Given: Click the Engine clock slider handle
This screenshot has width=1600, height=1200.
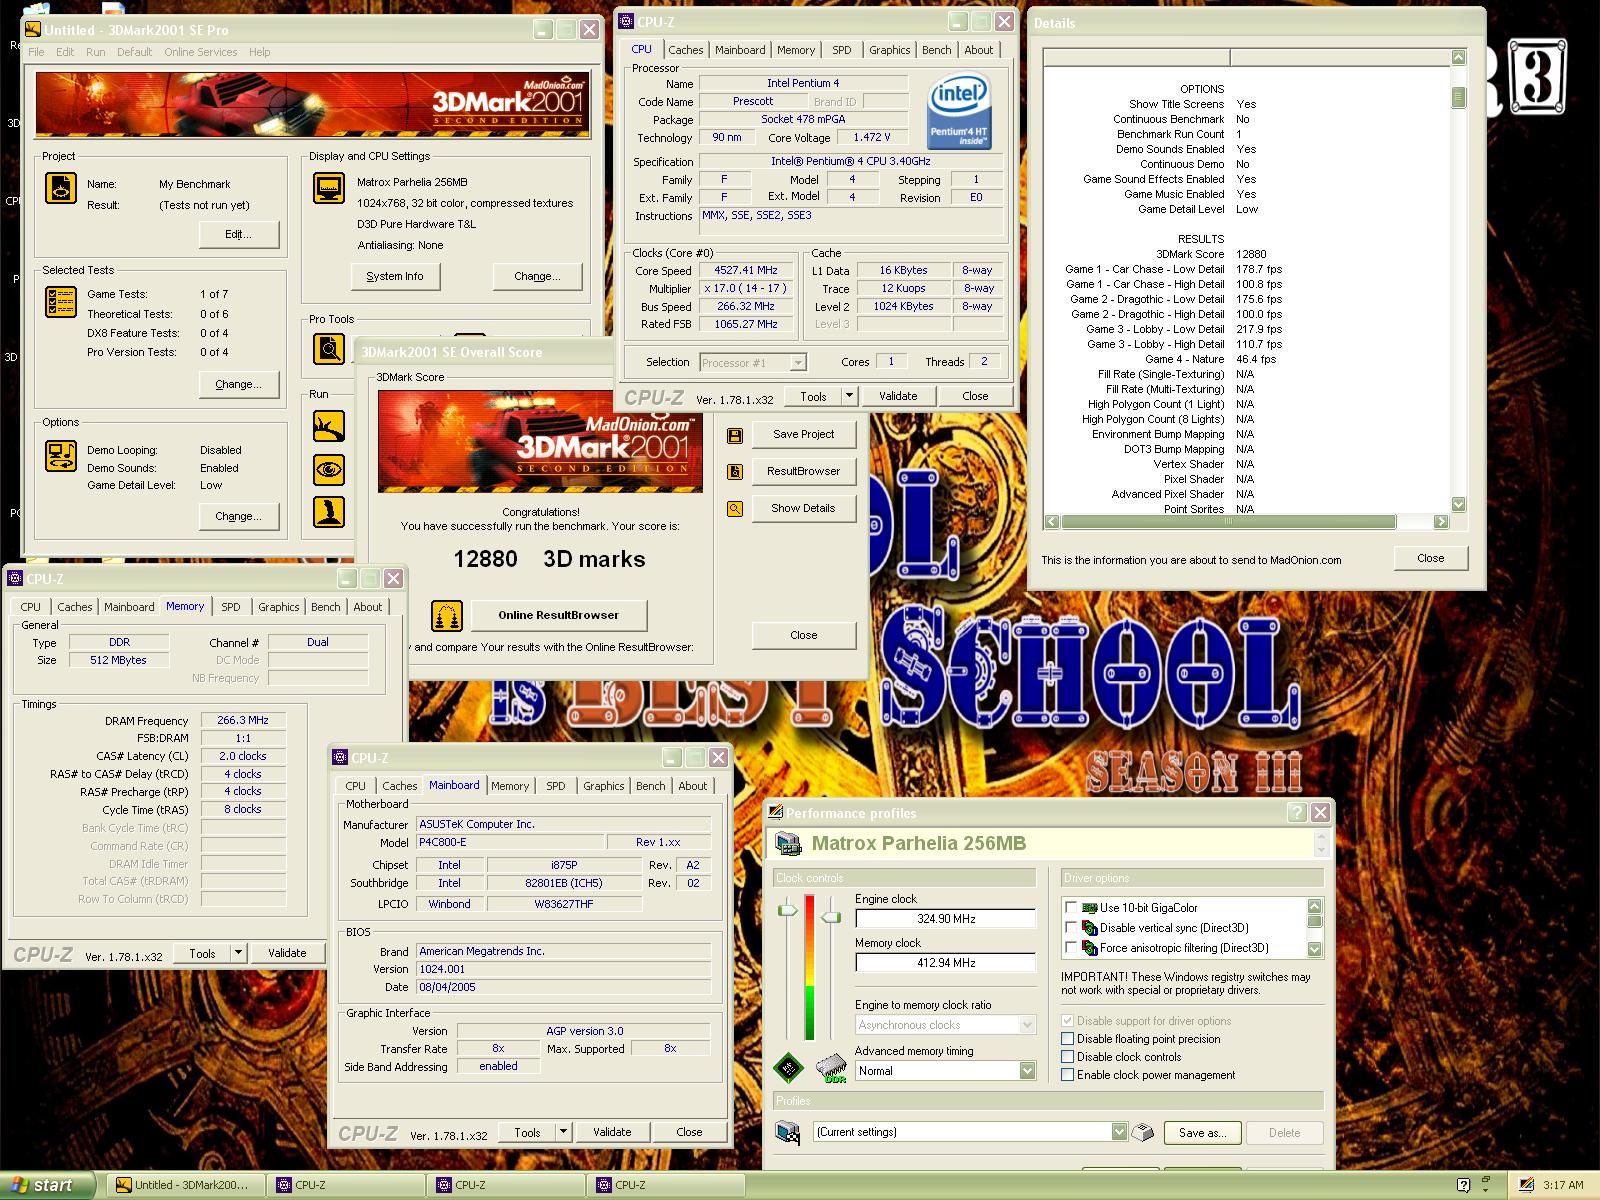Looking at the screenshot, I should (789, 909).
